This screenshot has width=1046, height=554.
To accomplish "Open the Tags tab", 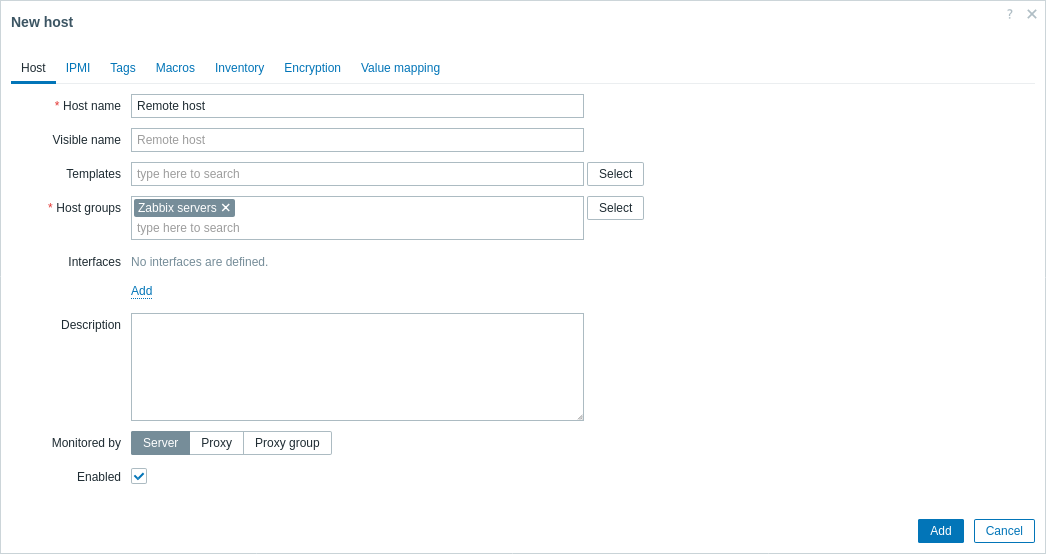I will tap(123, 68).
